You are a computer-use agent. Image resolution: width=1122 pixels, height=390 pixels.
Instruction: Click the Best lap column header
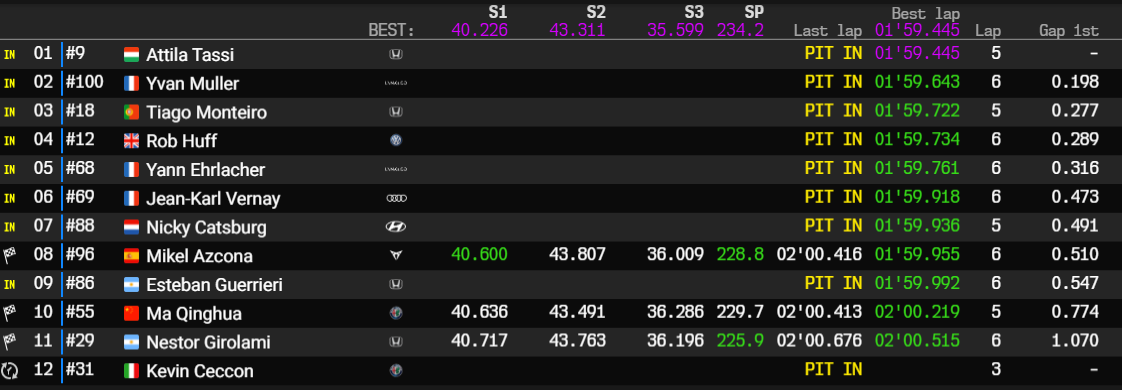point(925,13)
